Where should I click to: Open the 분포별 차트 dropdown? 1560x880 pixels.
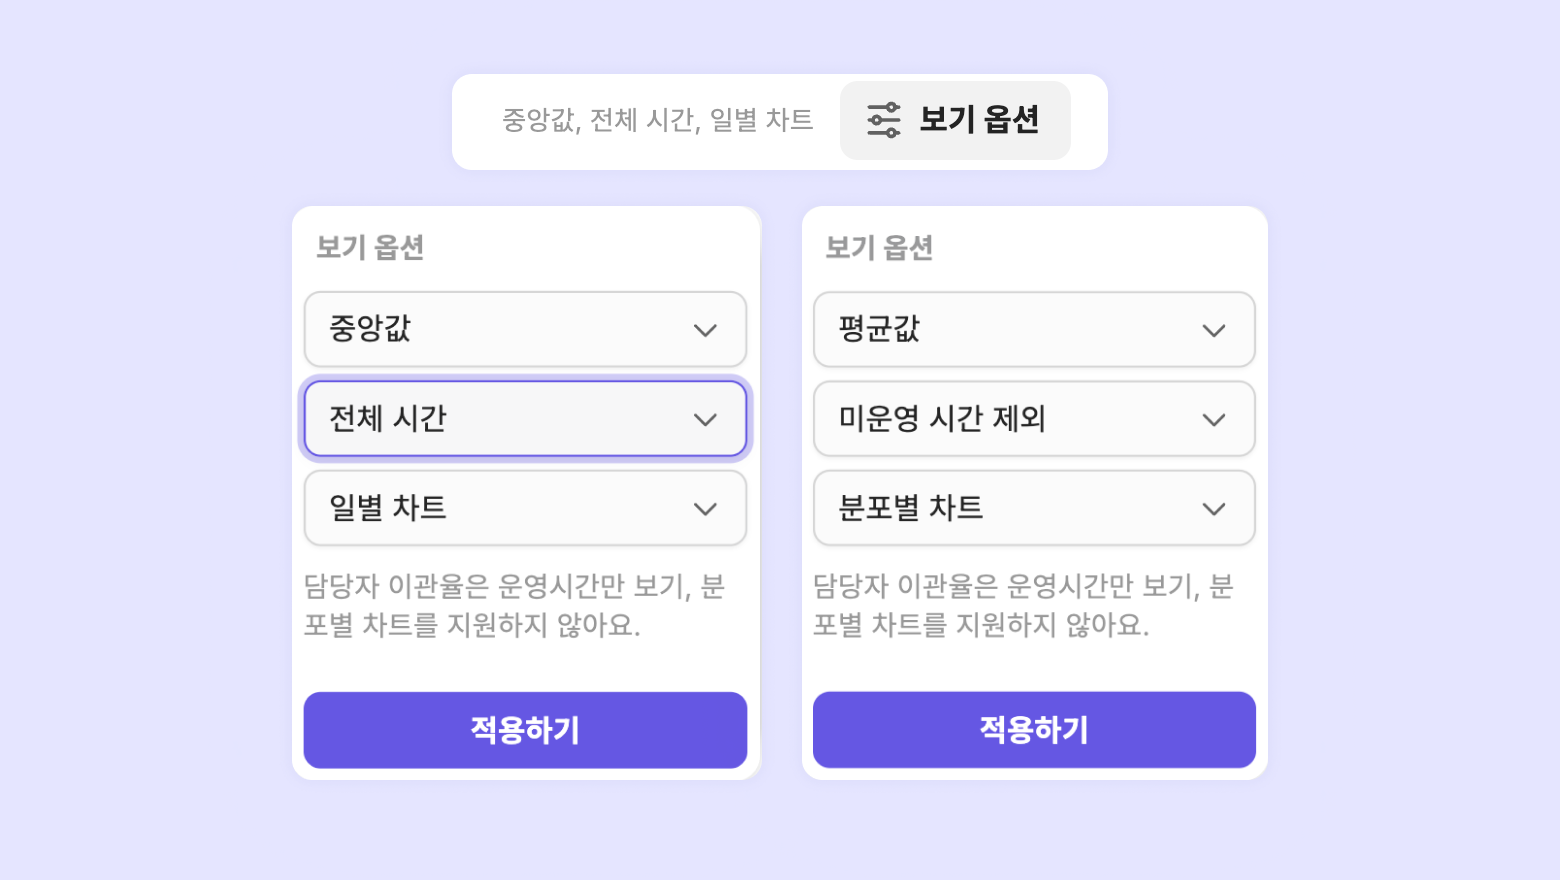[x=1010, y=508]
